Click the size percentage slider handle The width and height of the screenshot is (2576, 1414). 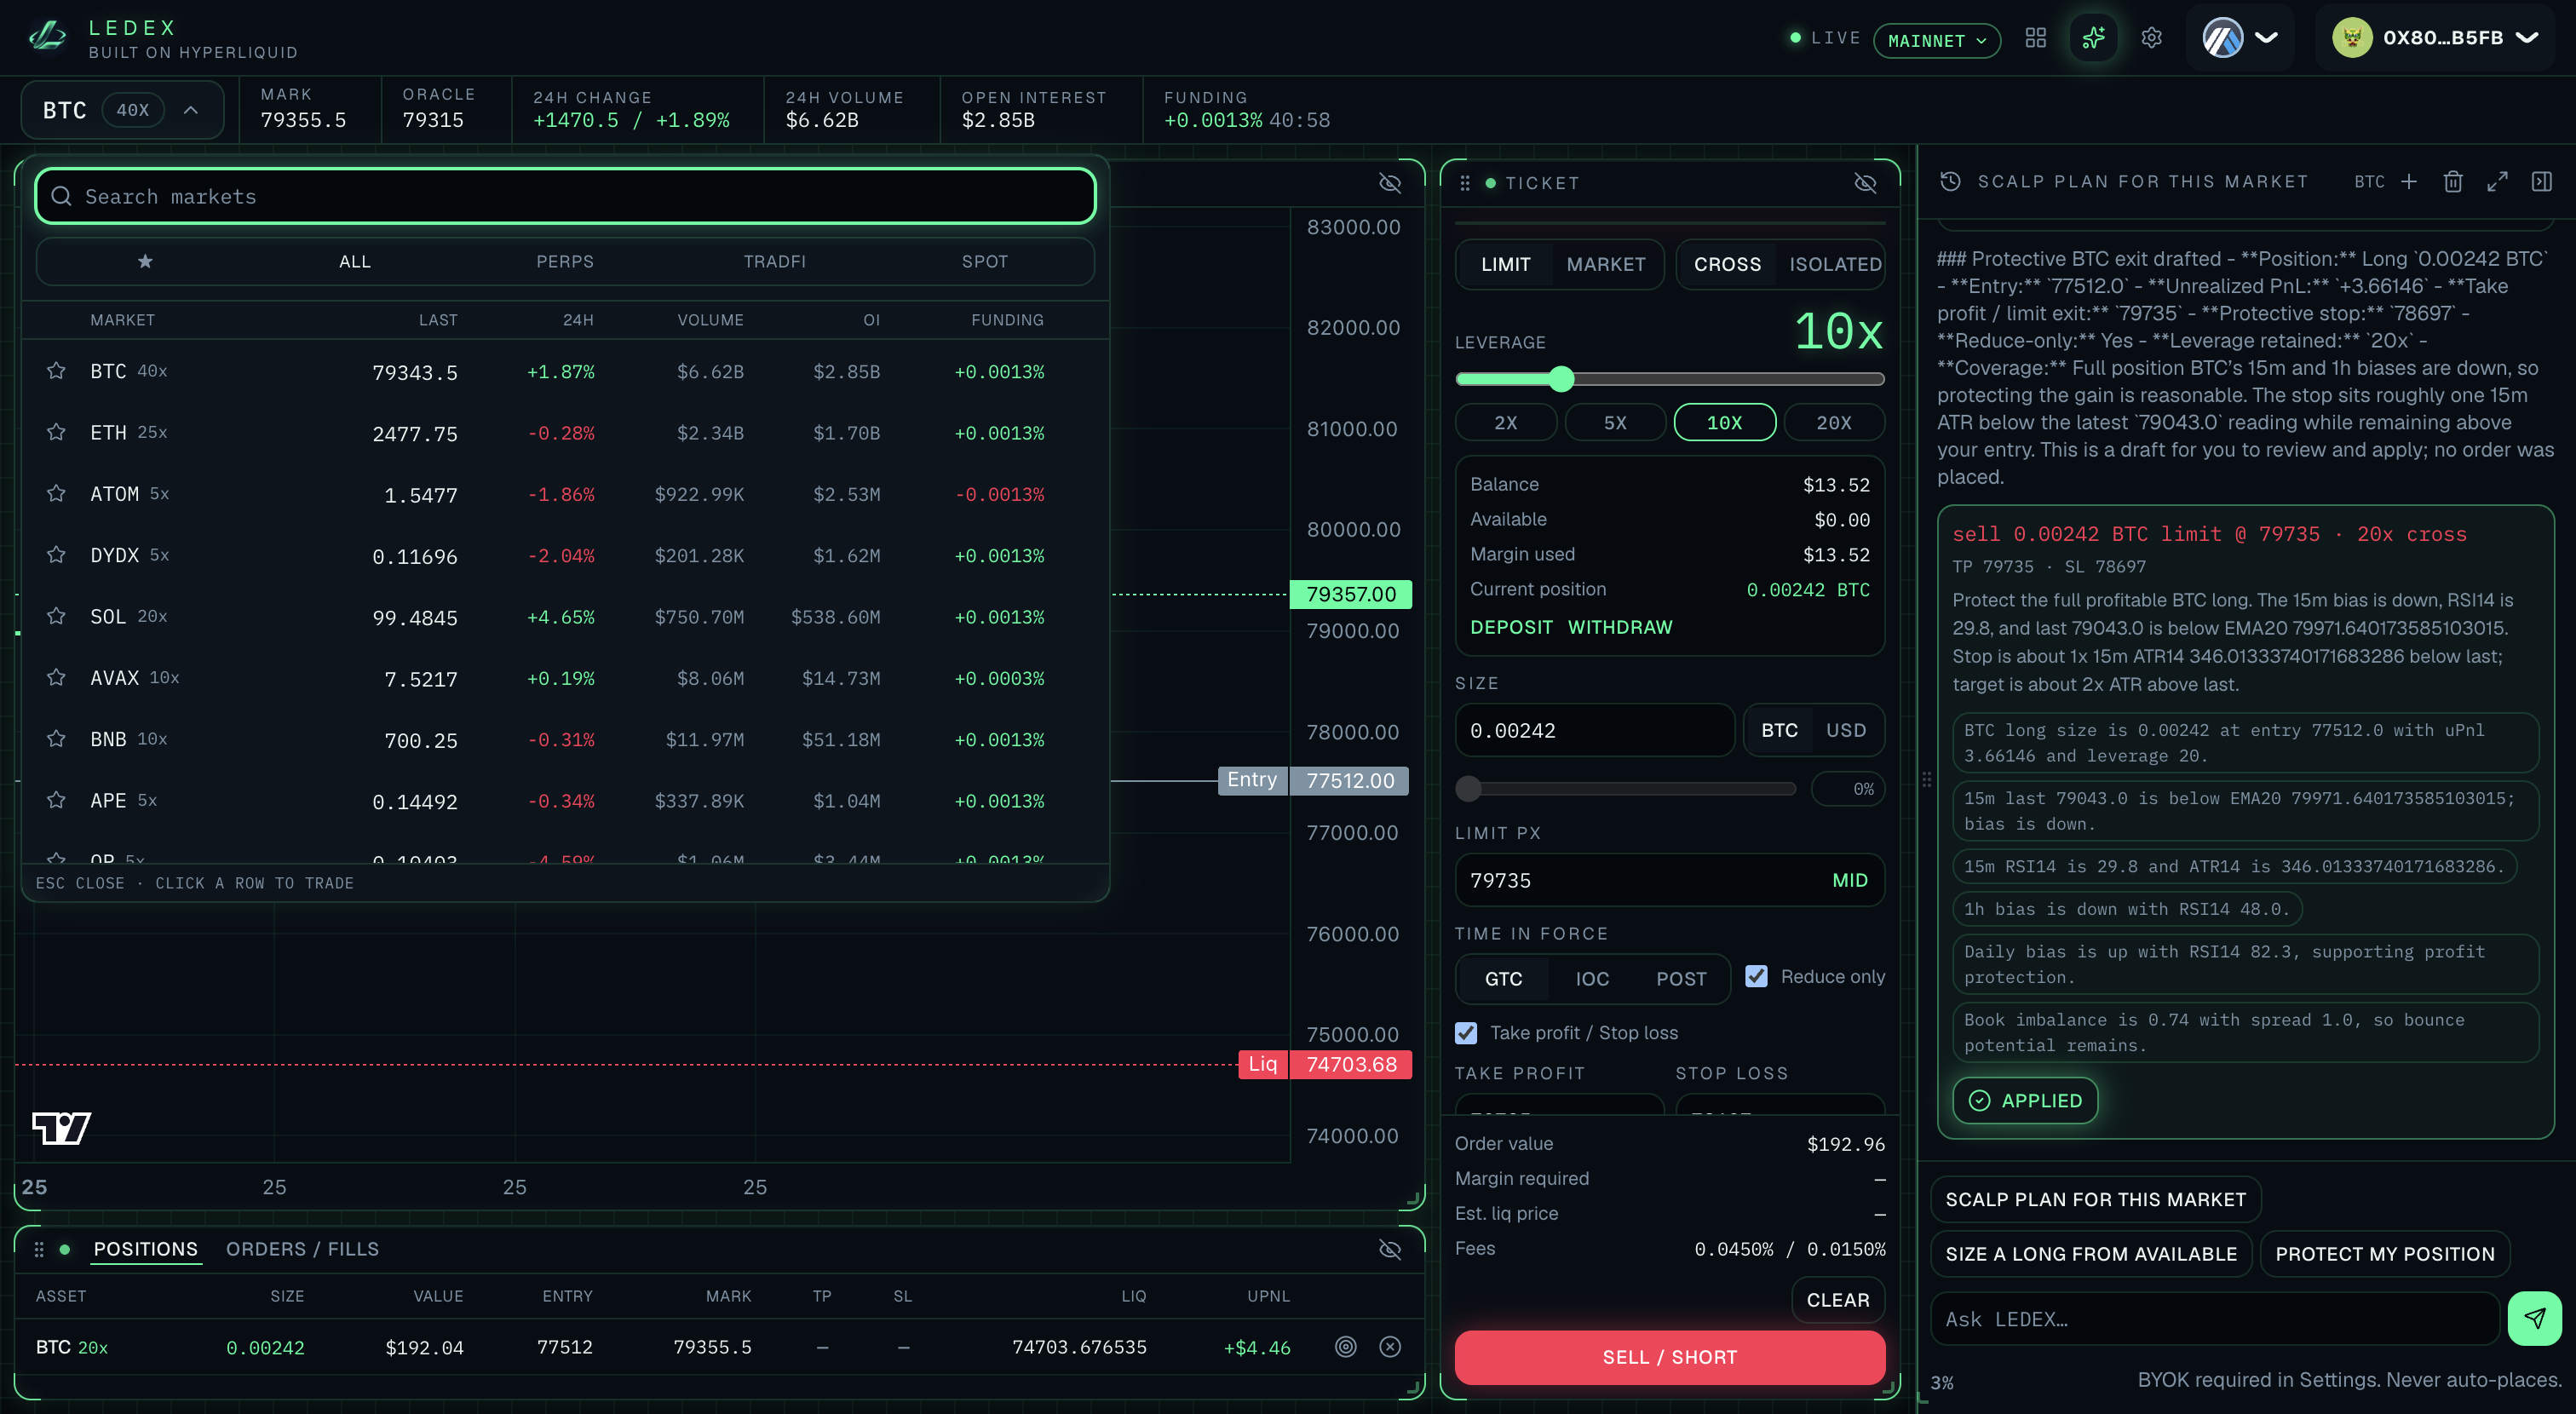(x=1468, y=788)
